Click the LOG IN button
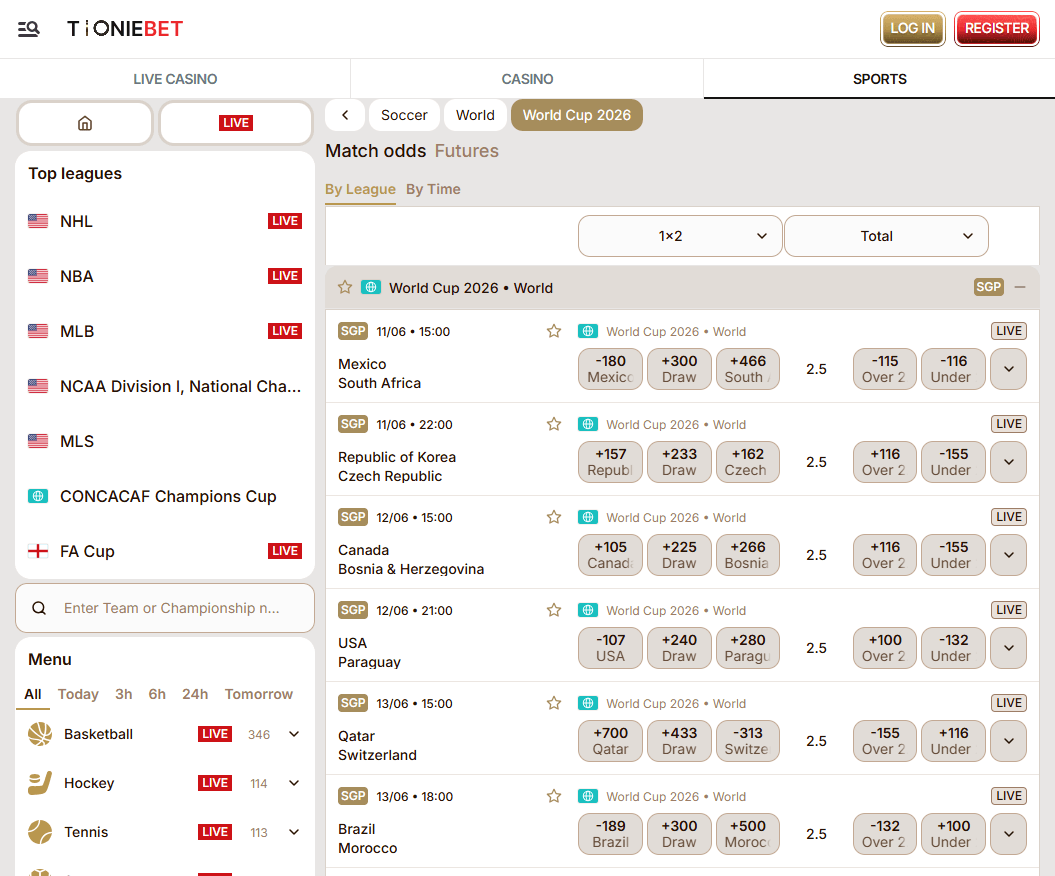Viewport: 1055px width, 876px height. tap(912, 29)
